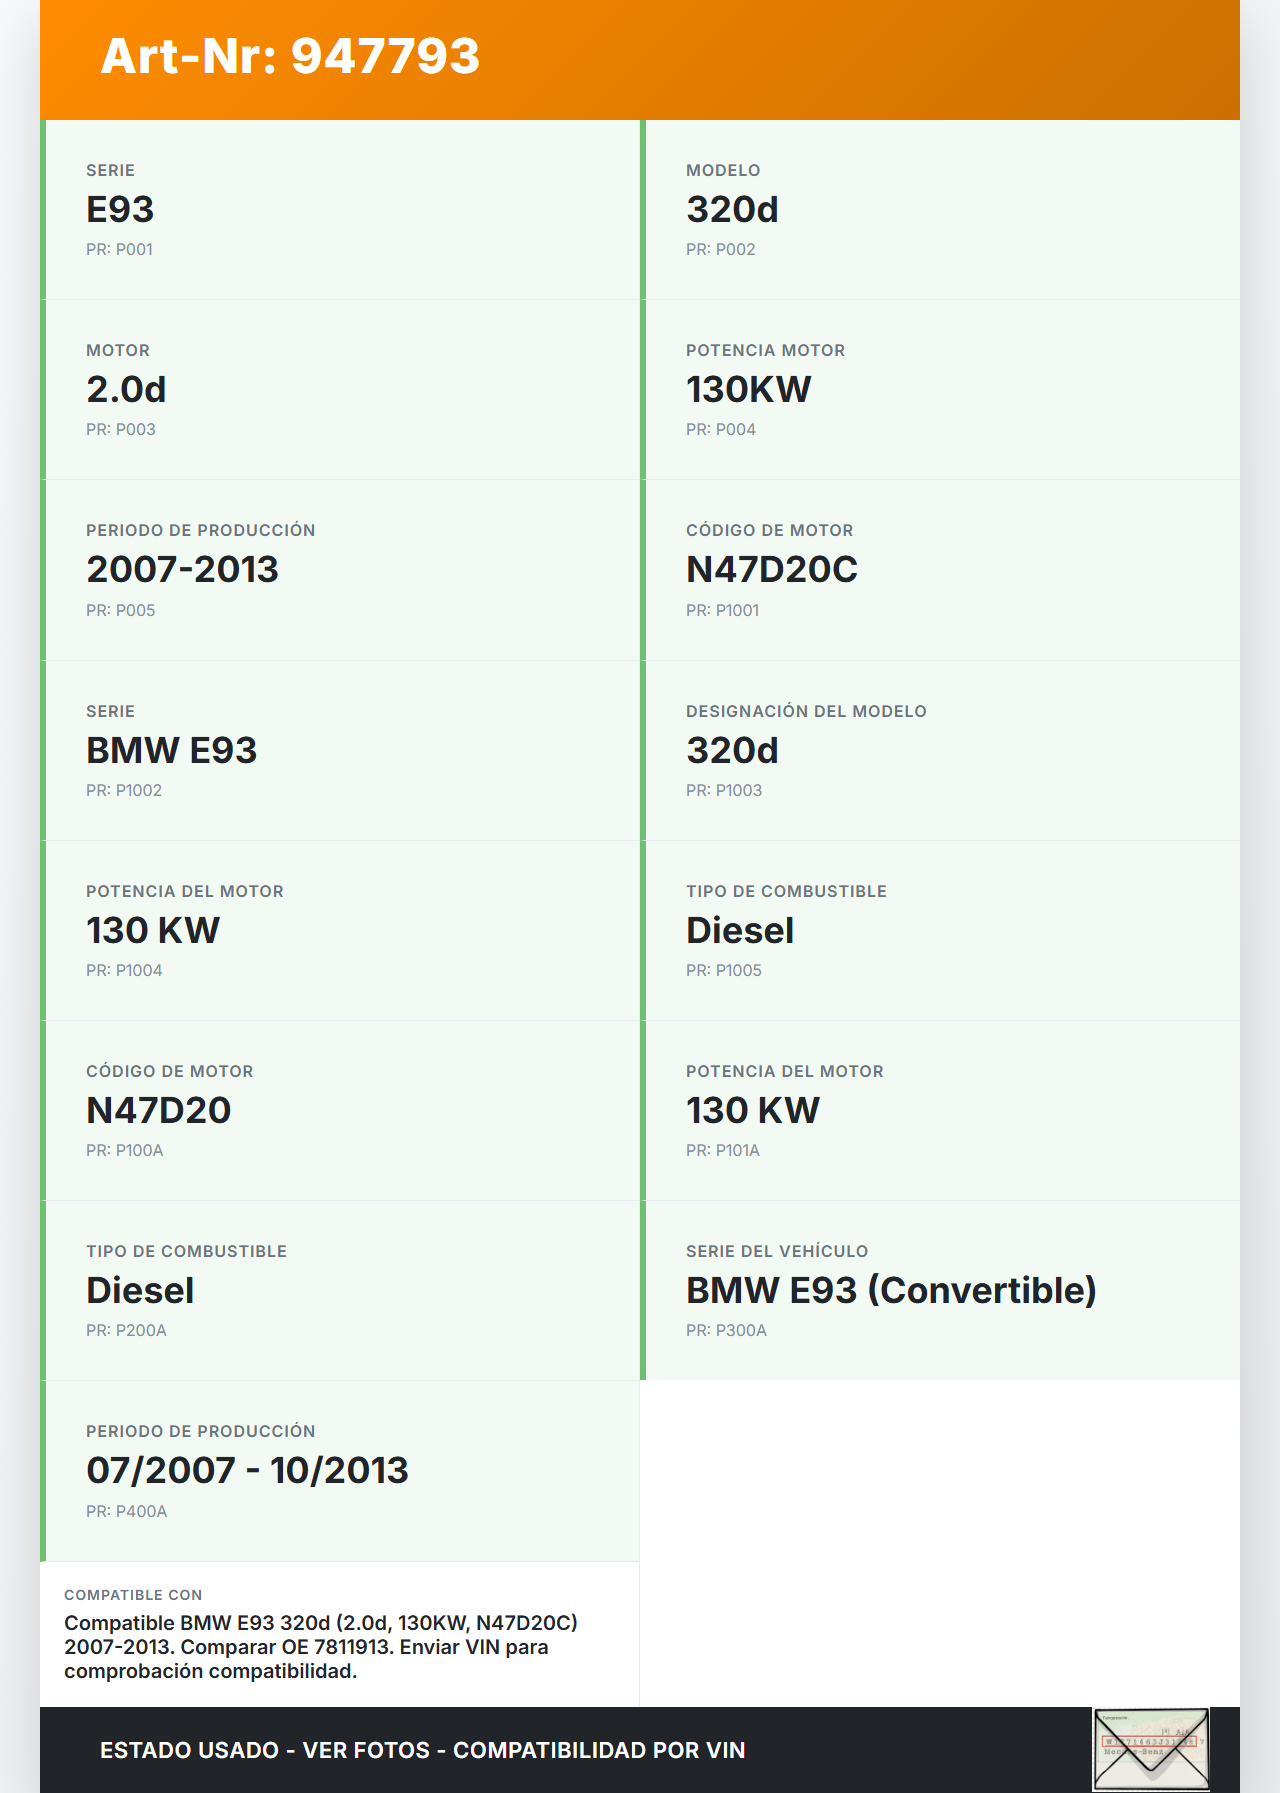
Task: Select the Serie E93 card with PR: P001
Action: [x=340, y=210]
